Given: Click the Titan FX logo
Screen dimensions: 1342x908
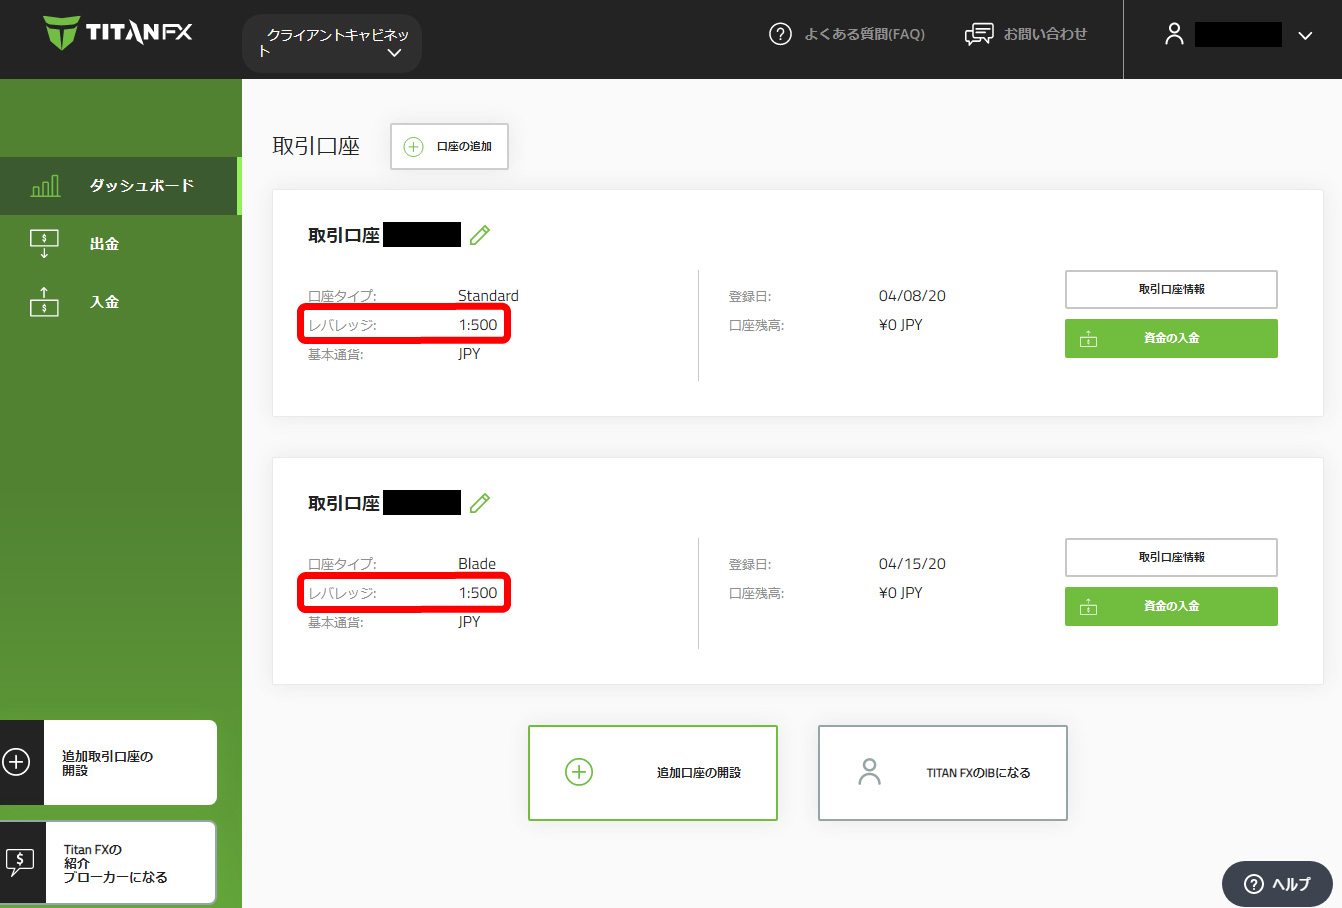Looking at the screenshot, I should click(x=118, y=32).
